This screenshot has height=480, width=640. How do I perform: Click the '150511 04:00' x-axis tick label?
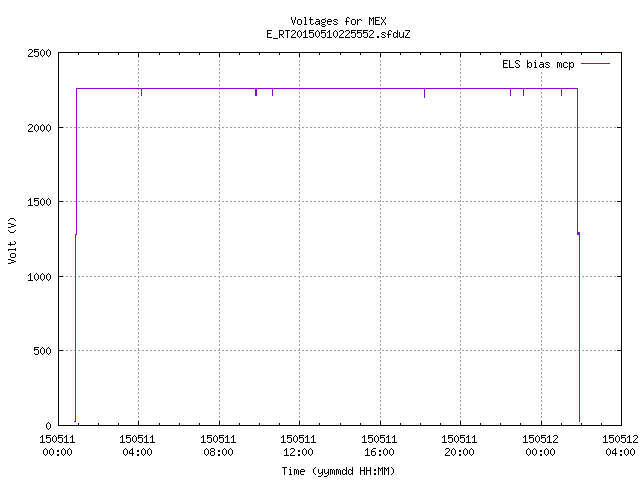138,446
